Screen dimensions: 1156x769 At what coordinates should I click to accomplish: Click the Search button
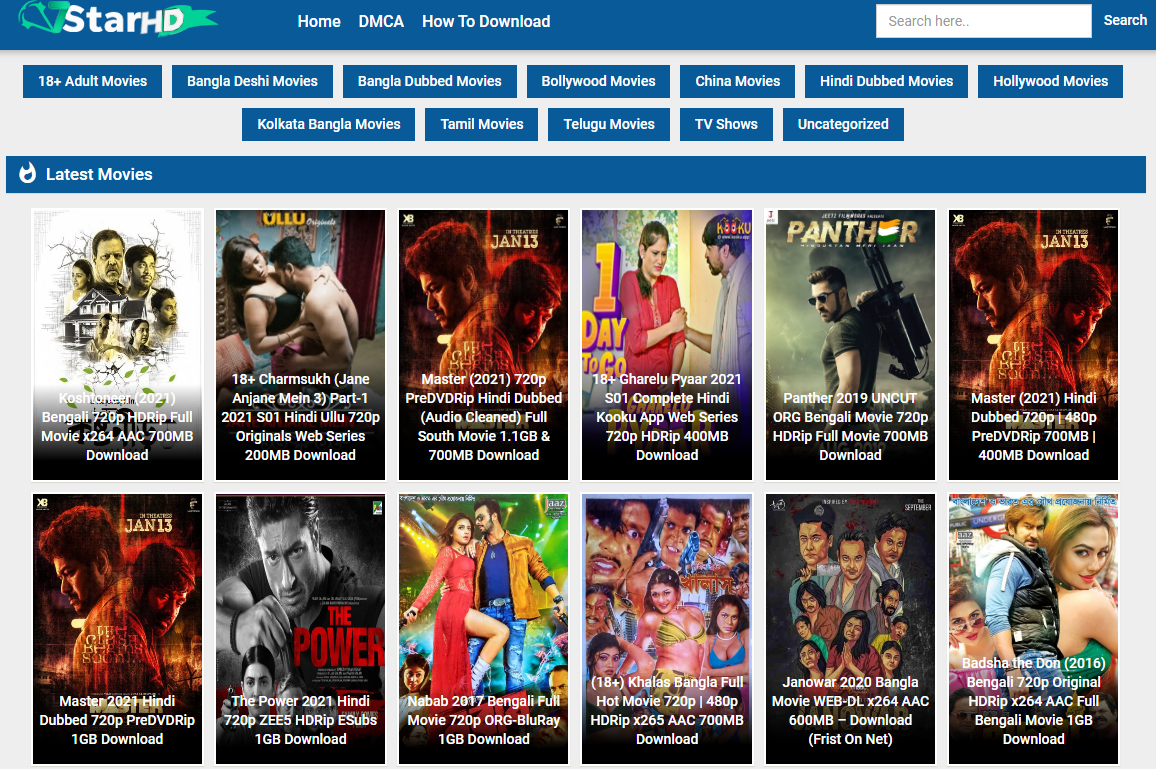tap(1124, 21)
